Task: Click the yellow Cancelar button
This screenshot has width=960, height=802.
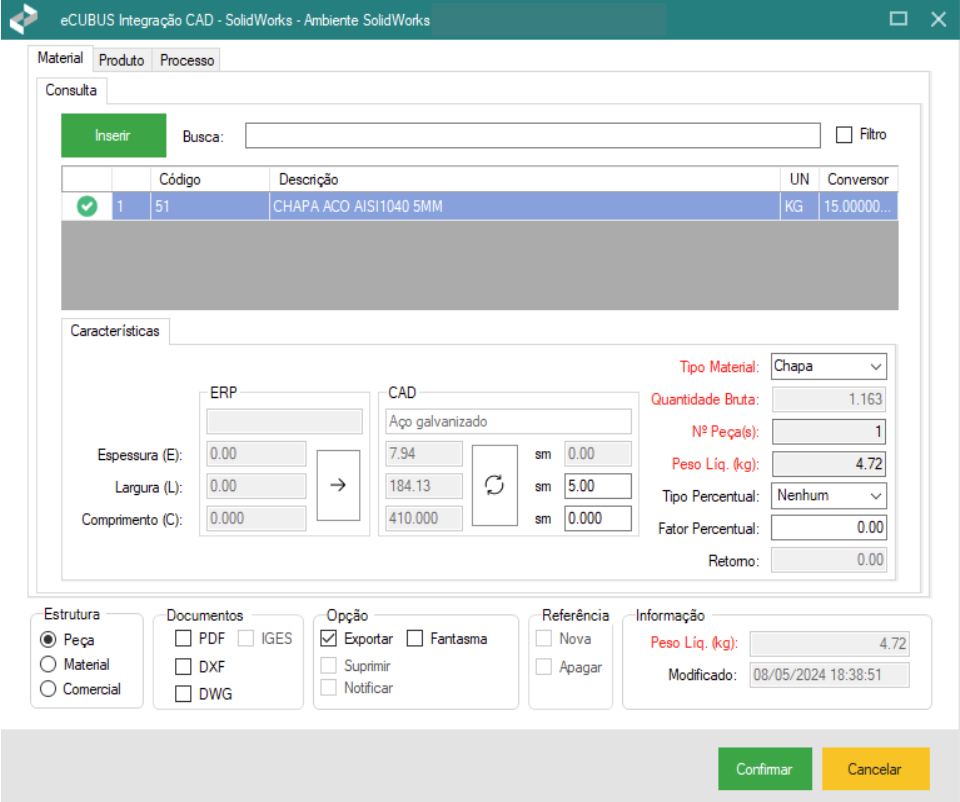Action: click(x=875, y=769)
